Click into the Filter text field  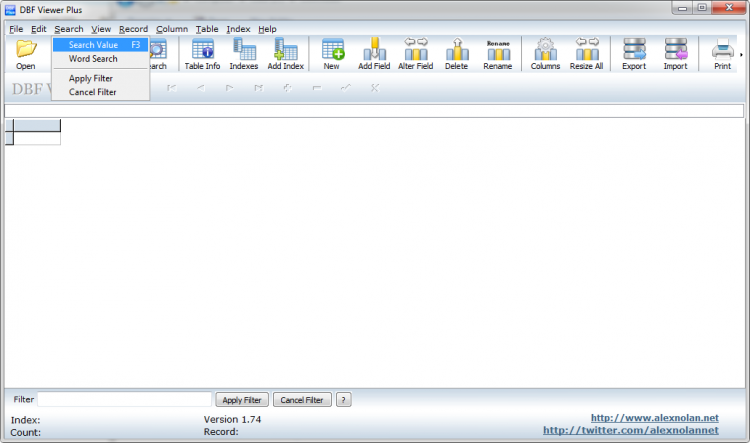(x=124, y=399)
